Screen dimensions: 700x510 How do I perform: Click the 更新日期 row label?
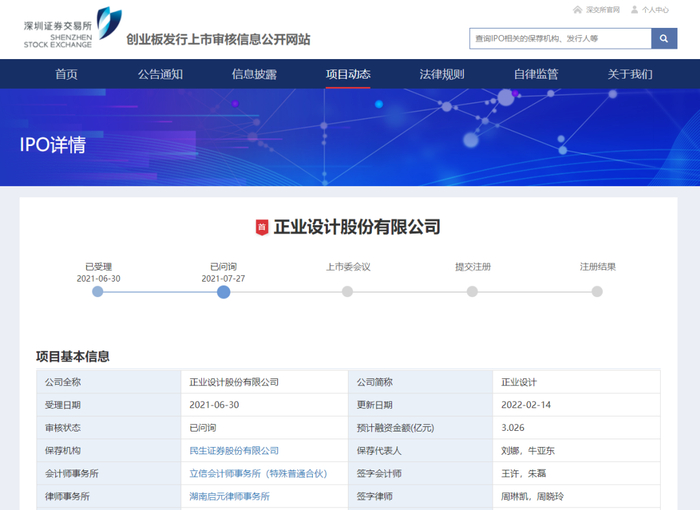point(375,405)
